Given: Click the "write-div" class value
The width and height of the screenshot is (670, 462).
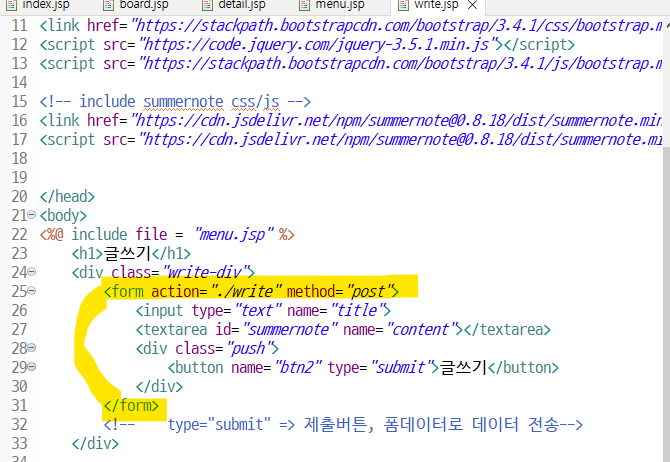Looking at the screenshot, I should pos(205,272).
